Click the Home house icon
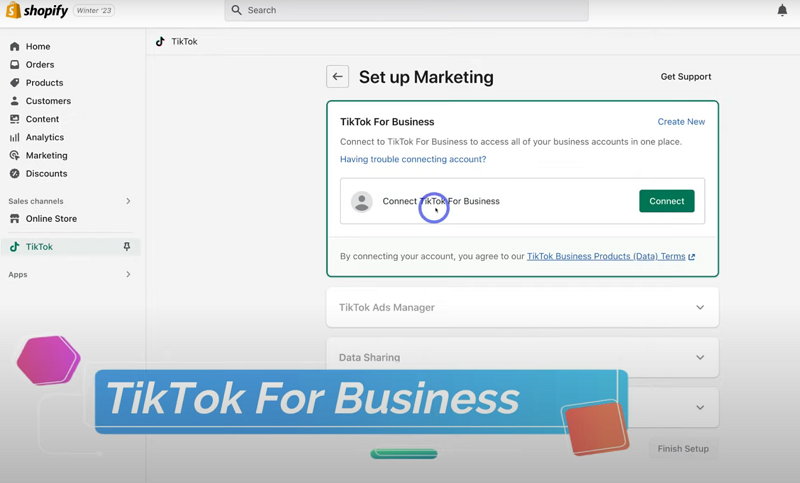The image size is (800, 483). [15, 46]
